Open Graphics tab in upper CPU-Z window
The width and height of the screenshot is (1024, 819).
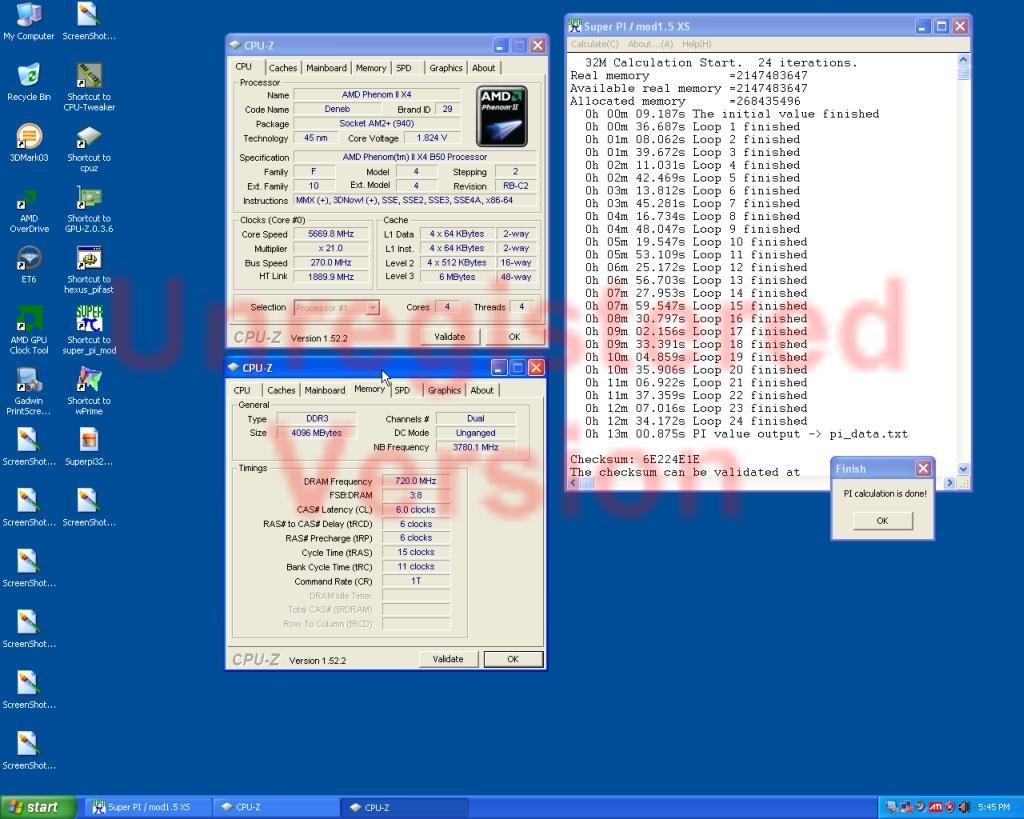click(445, 68)
